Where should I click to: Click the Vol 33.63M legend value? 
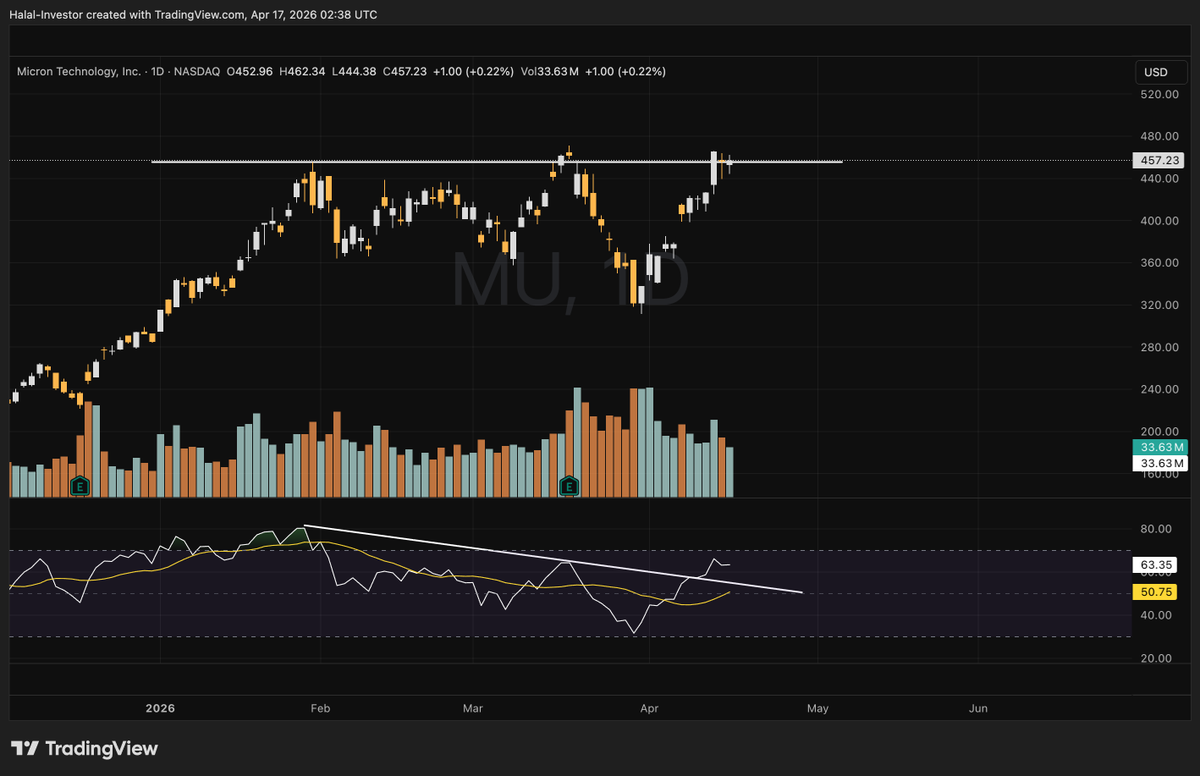(x=550, y=72)
